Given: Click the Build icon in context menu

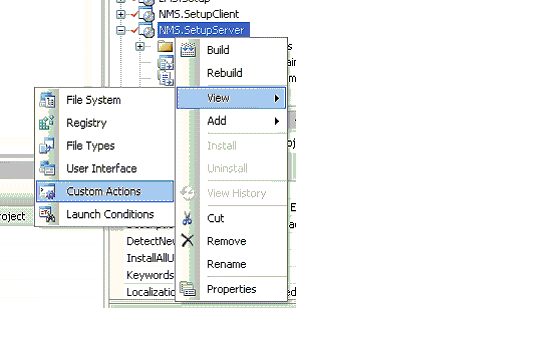Looking at the screenshot, I should [x=188, y=50].
